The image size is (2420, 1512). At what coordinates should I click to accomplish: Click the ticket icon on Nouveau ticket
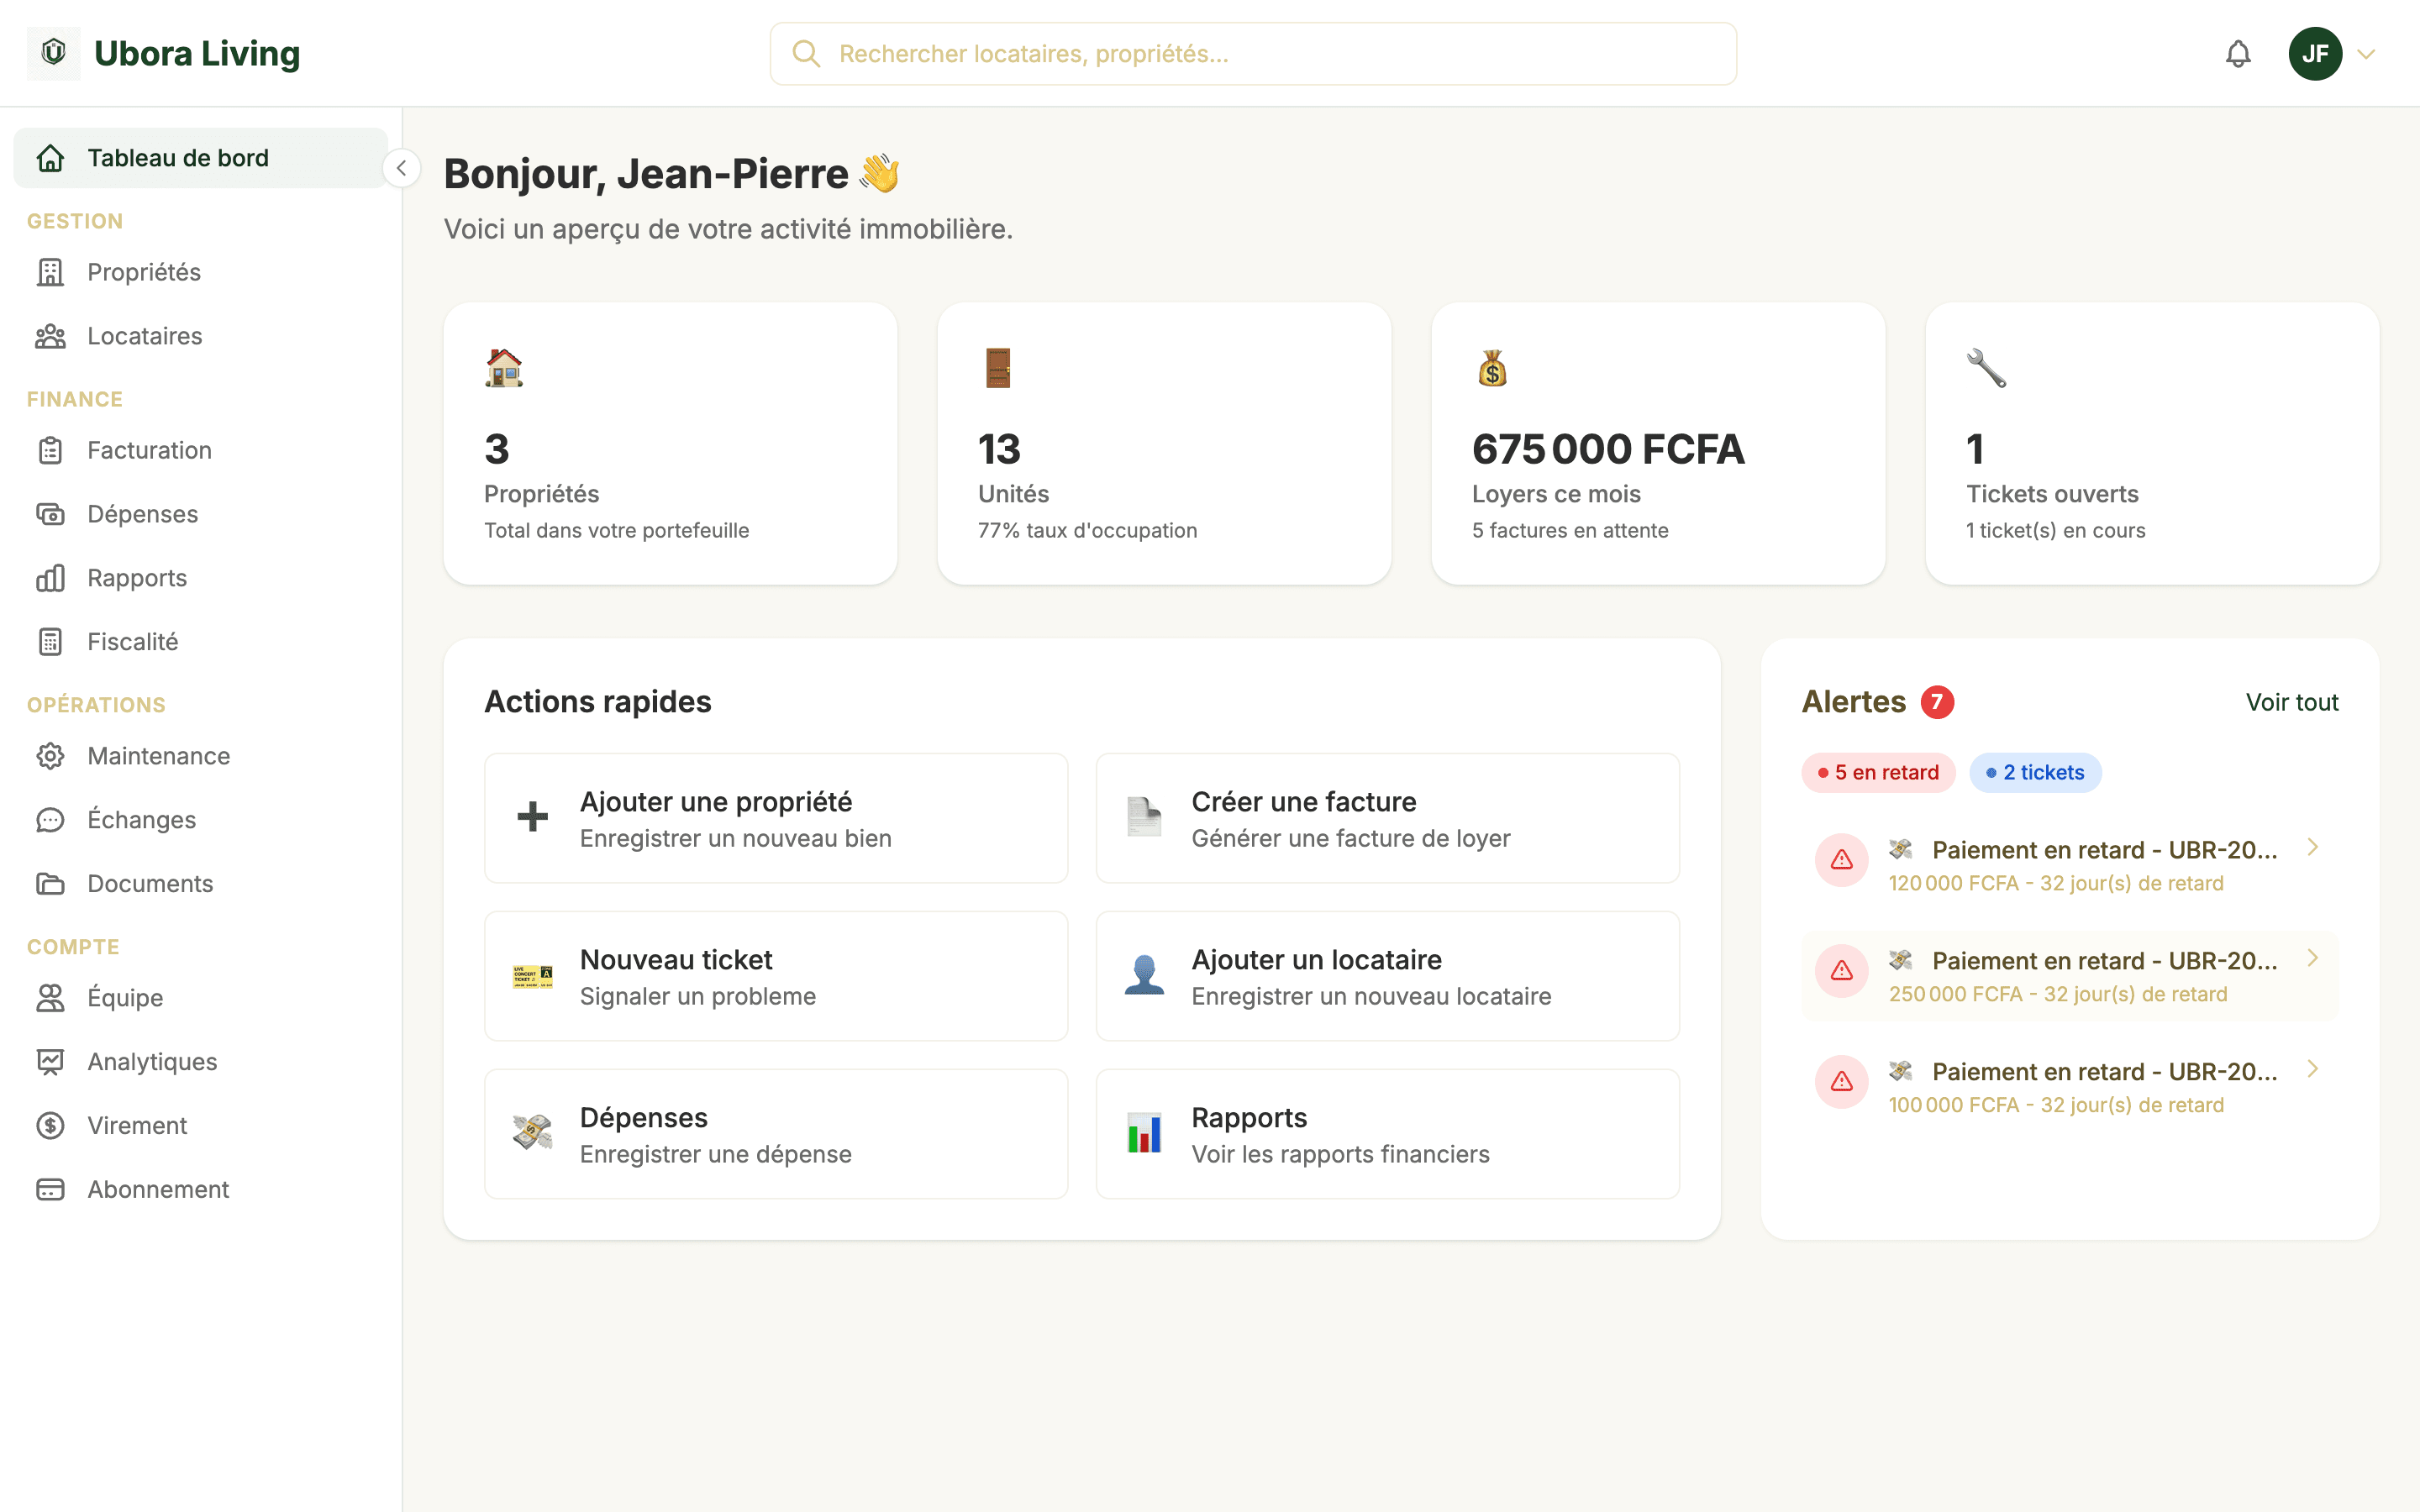532,976
